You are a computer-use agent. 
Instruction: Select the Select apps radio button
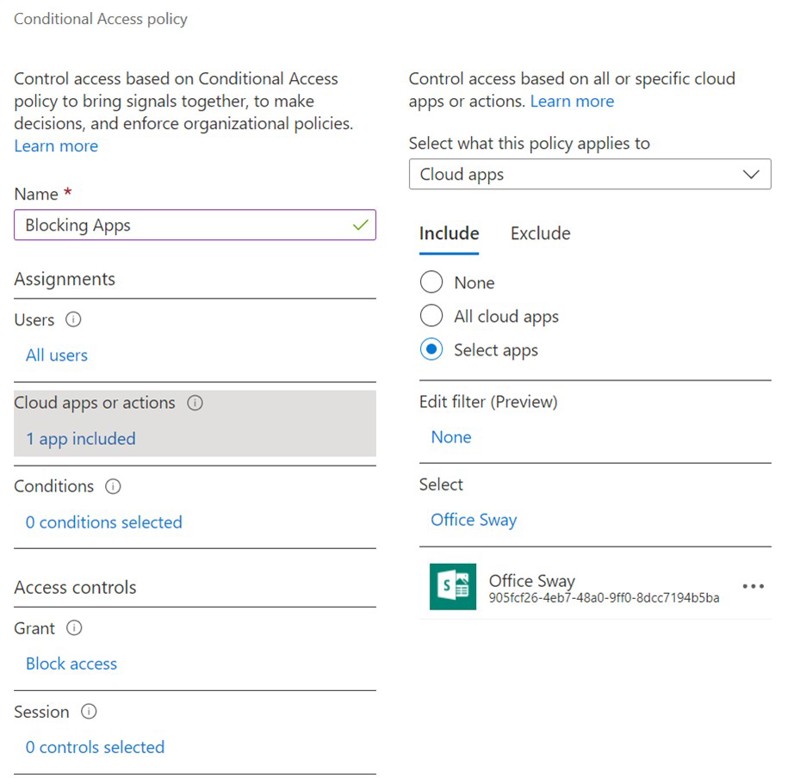pos(431,350)
